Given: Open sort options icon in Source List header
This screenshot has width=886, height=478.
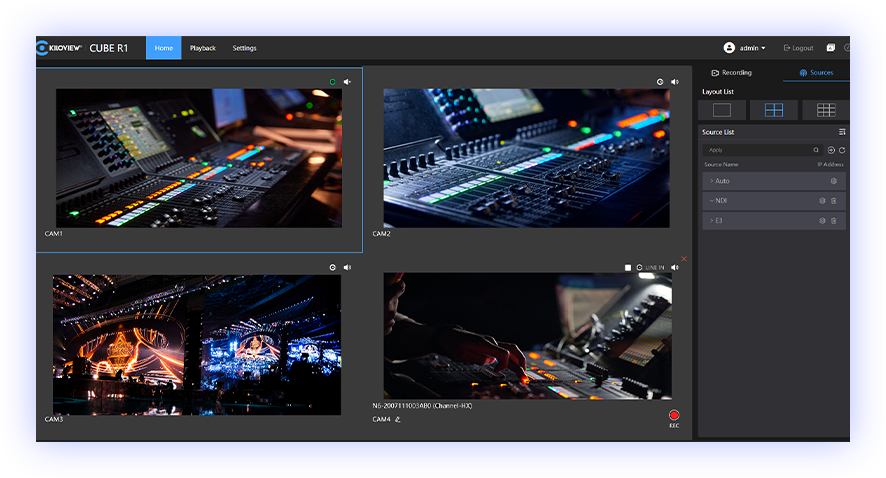Looking at the screenshot, I should pyautogui.click(x=842, y=132).
